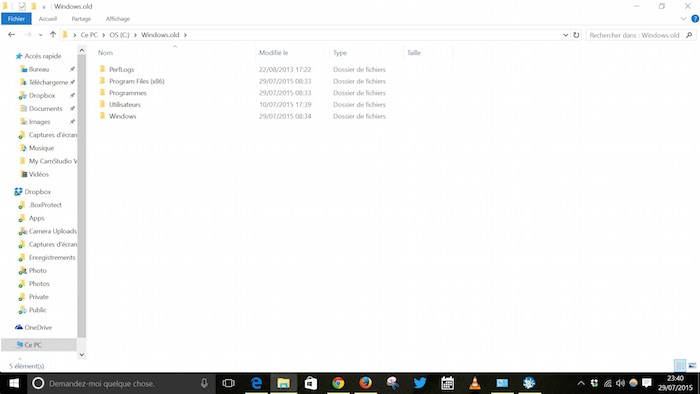Open Images in quick access
Screen dimensions: 700x394
pyautogui.click(x=39, y=121)
